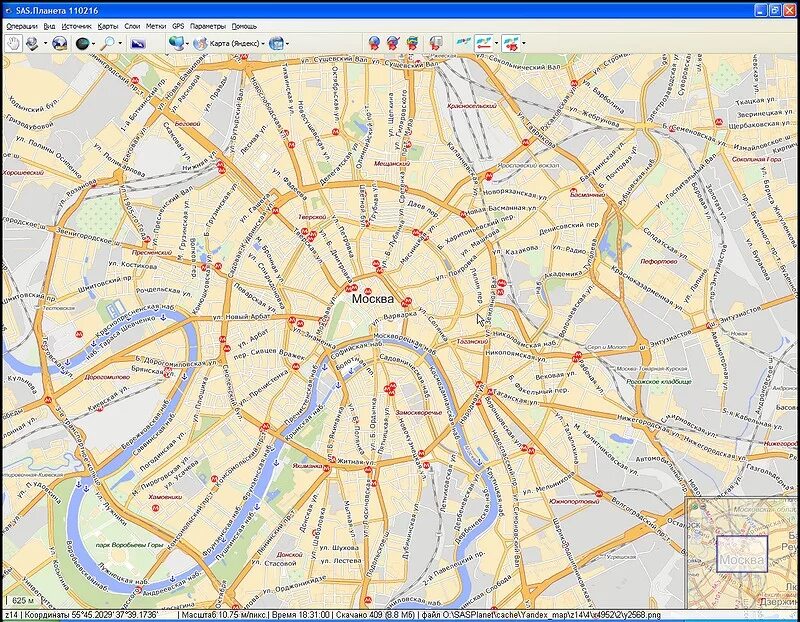Click the minimap overview in the corner
The height and width of the screenshot is (622, 800).
pyautogui.click(x=741, y=553)
